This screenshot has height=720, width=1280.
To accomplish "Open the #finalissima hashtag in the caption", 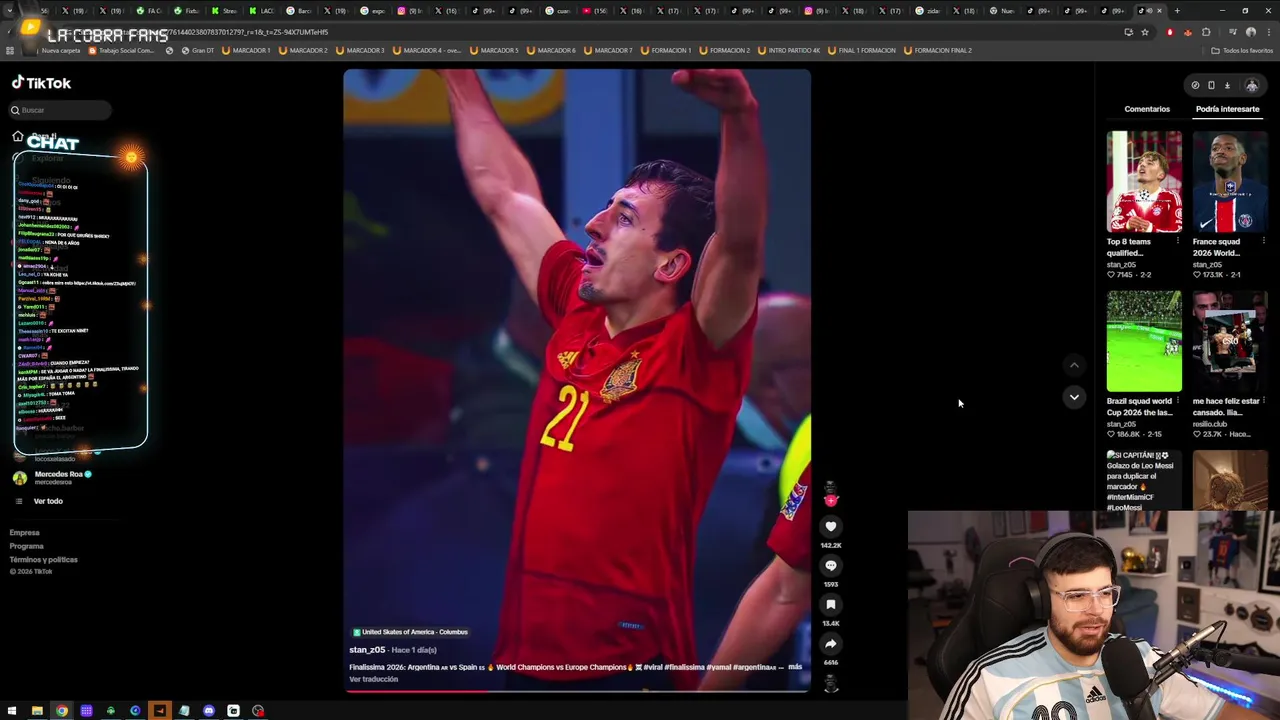I will pos(685,667).
